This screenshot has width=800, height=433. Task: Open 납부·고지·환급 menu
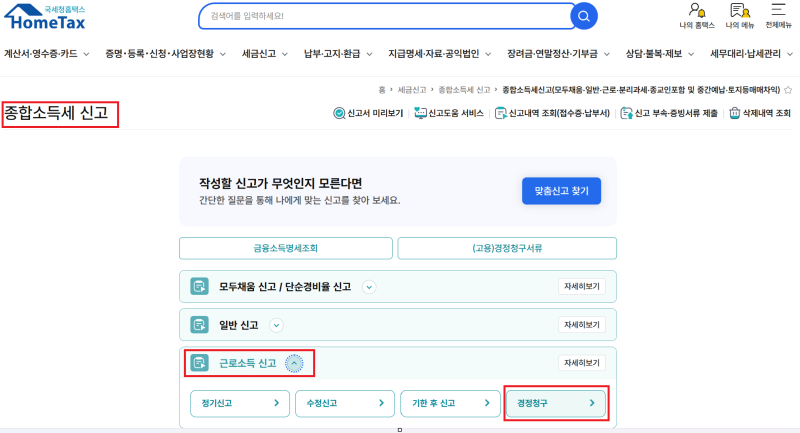coord(338,54)
